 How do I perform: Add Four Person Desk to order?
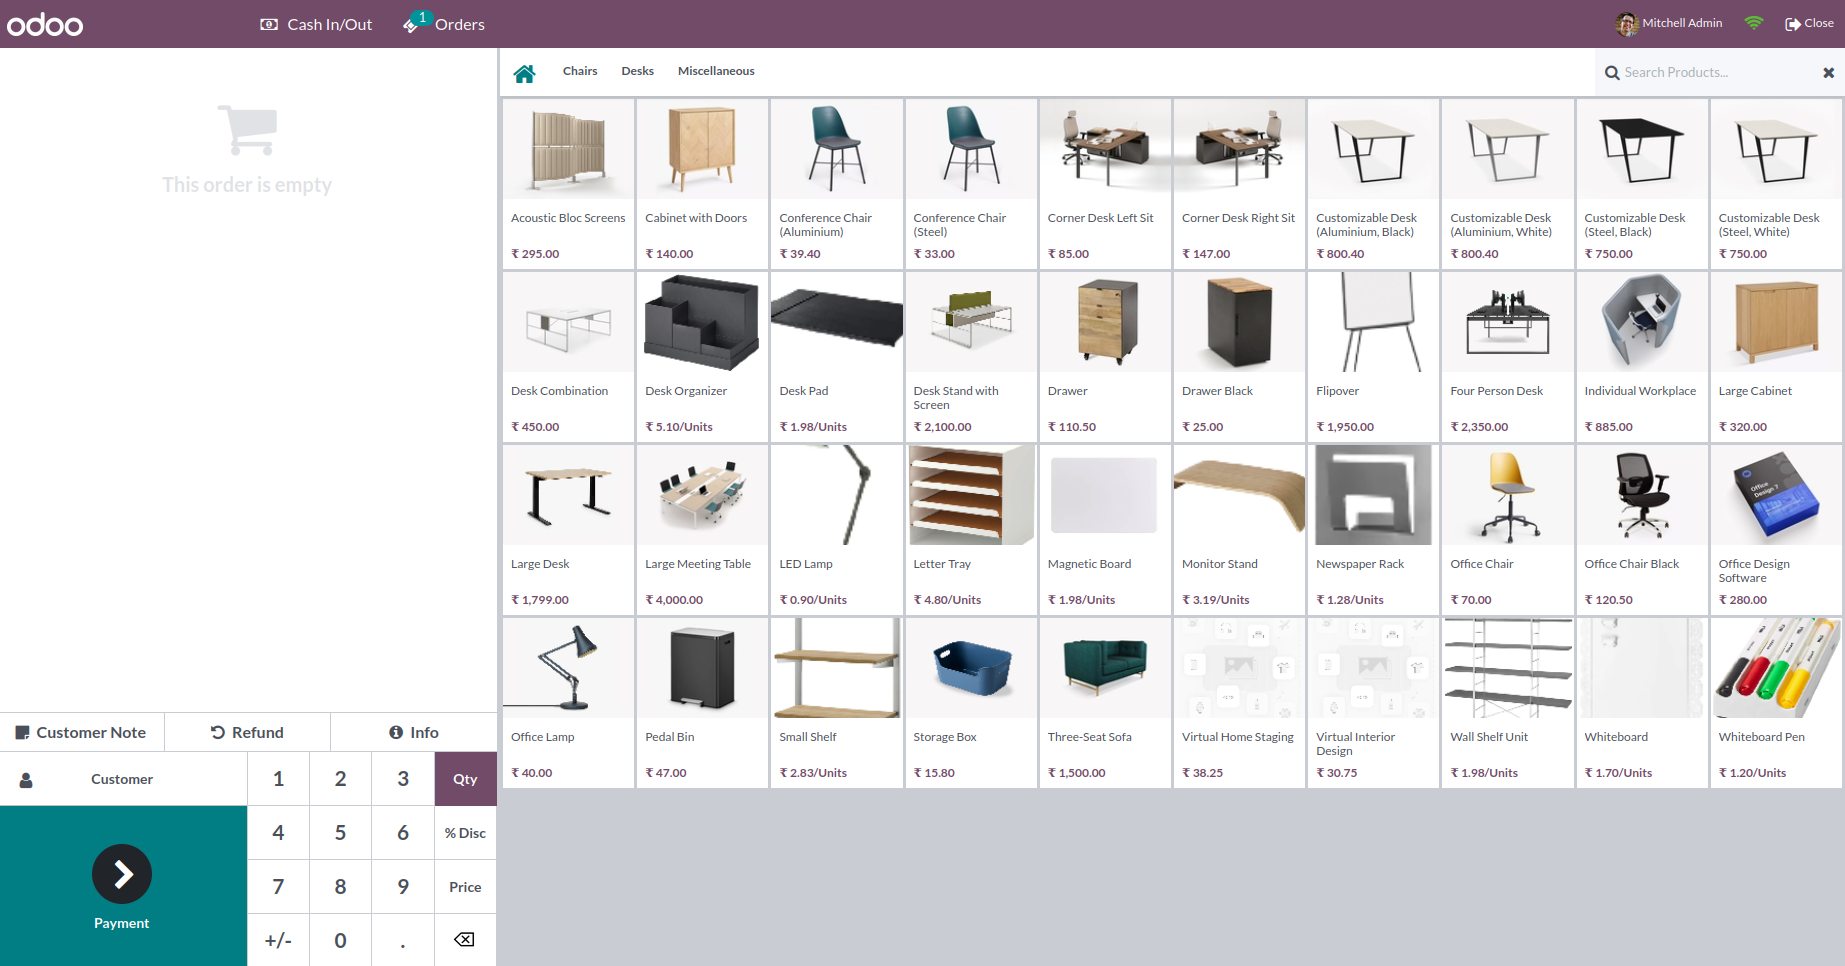pyautogui.click(x=1508, y=356)
